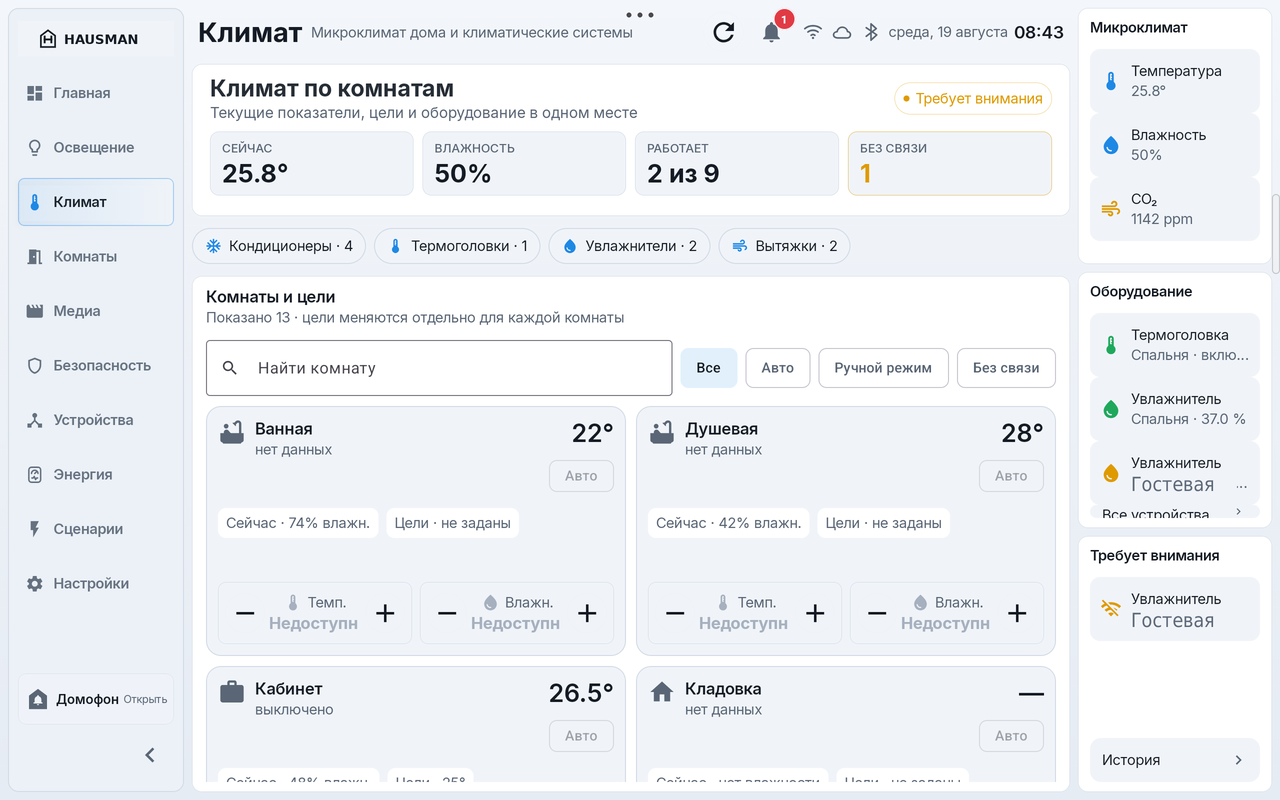
Task: Click the CO₂ wind icon
Action: coord(1110,209)
